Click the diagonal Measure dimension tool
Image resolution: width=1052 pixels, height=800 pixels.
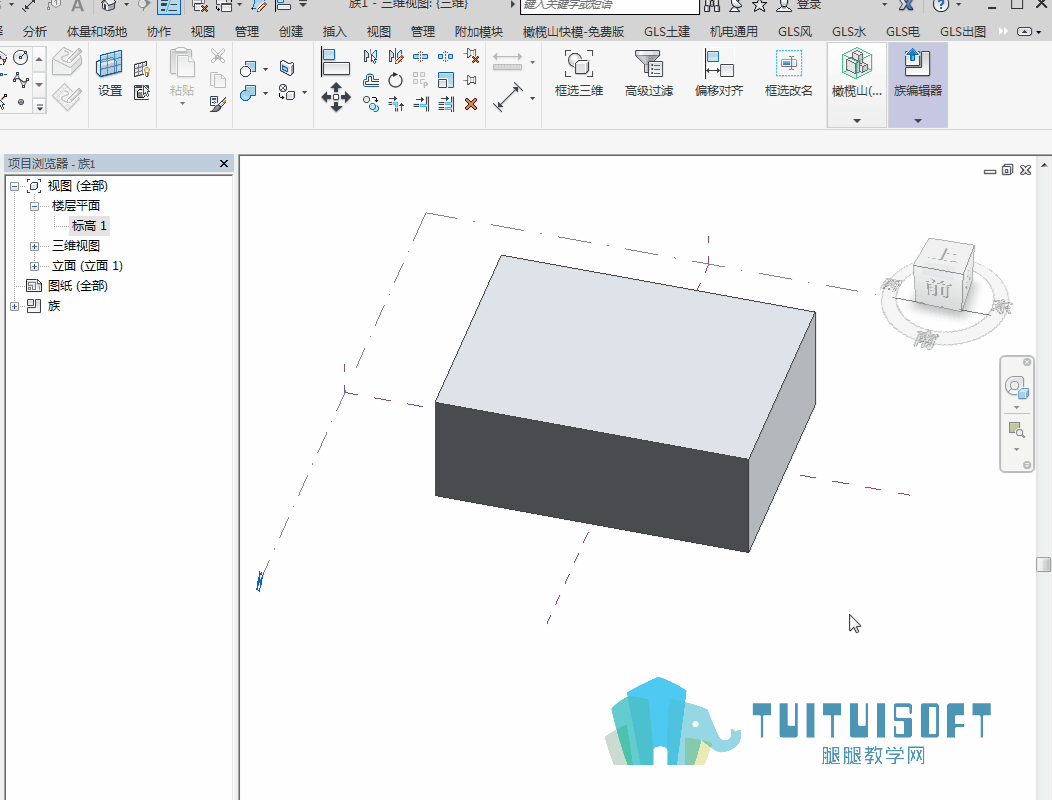508,97
